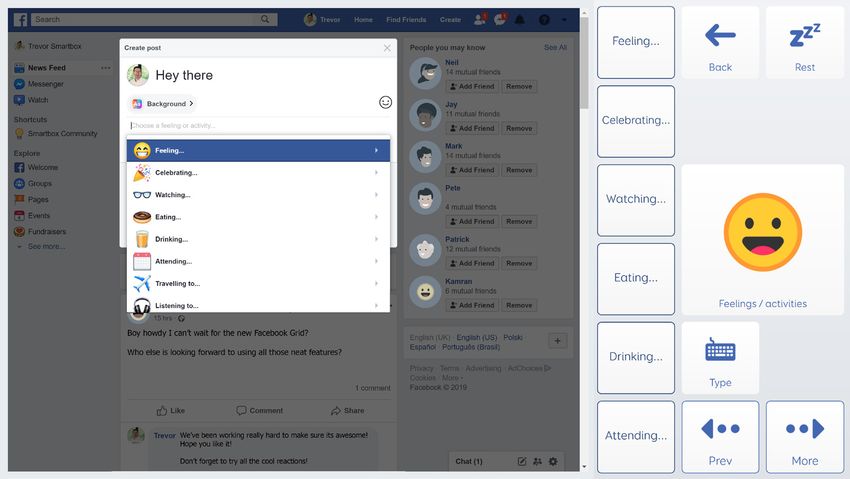The image size is (850, 479).
Task: Click See All in People you may know
Action: 555,48
